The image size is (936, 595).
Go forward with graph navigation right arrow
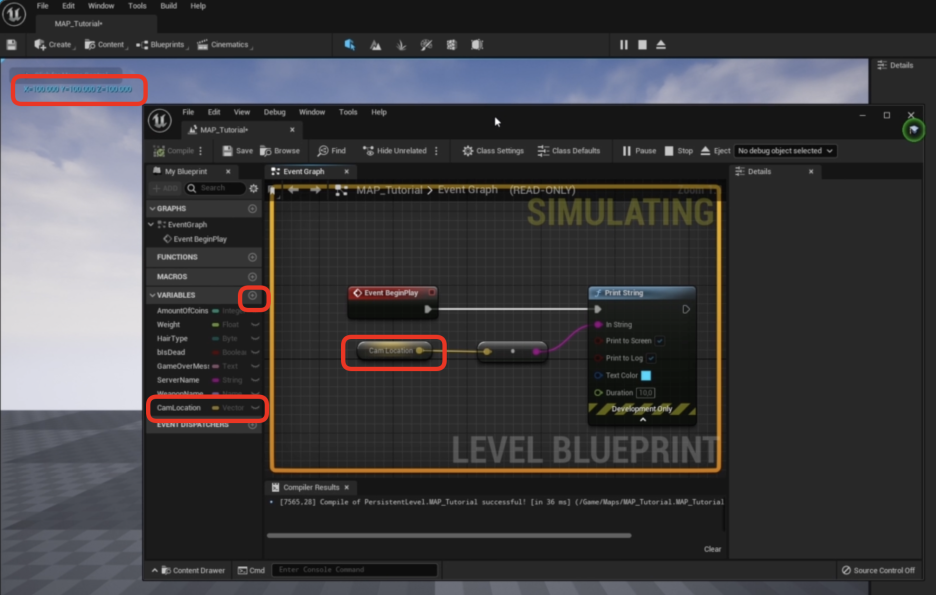click(315, 190)
